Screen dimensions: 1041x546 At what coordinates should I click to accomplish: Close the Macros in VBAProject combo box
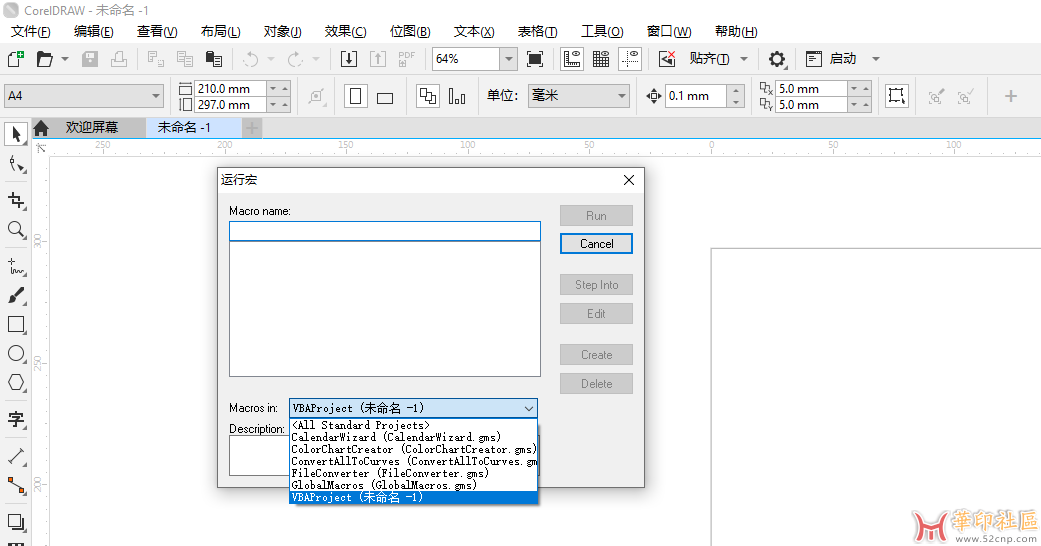click(528, 409)
